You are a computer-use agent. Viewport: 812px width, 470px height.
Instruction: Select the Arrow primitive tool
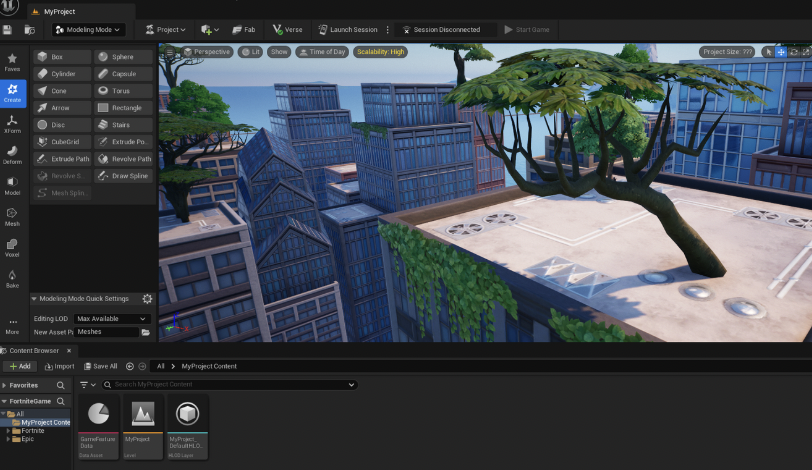click(62, 108)
